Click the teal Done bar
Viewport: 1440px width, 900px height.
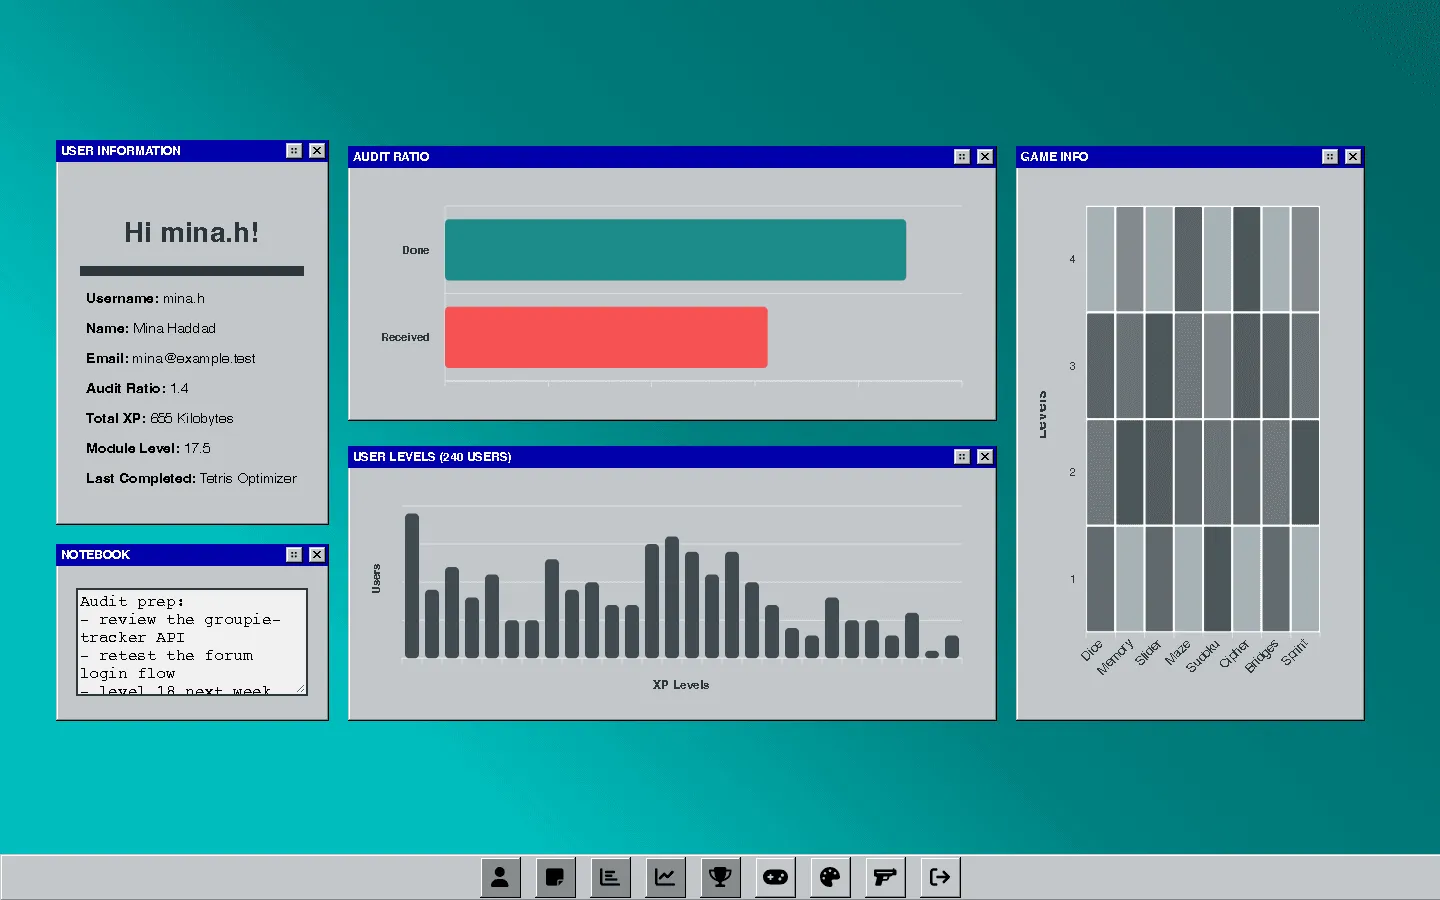pyautogui.click(x=675, y=250)
